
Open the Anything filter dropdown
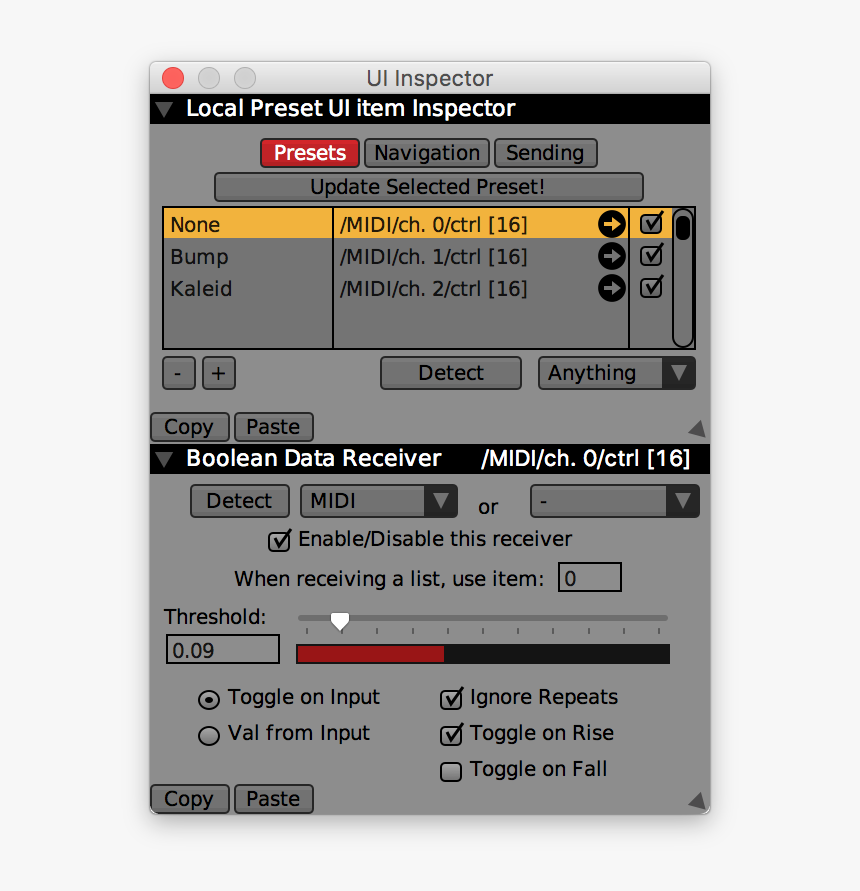[x=616, y=373]
